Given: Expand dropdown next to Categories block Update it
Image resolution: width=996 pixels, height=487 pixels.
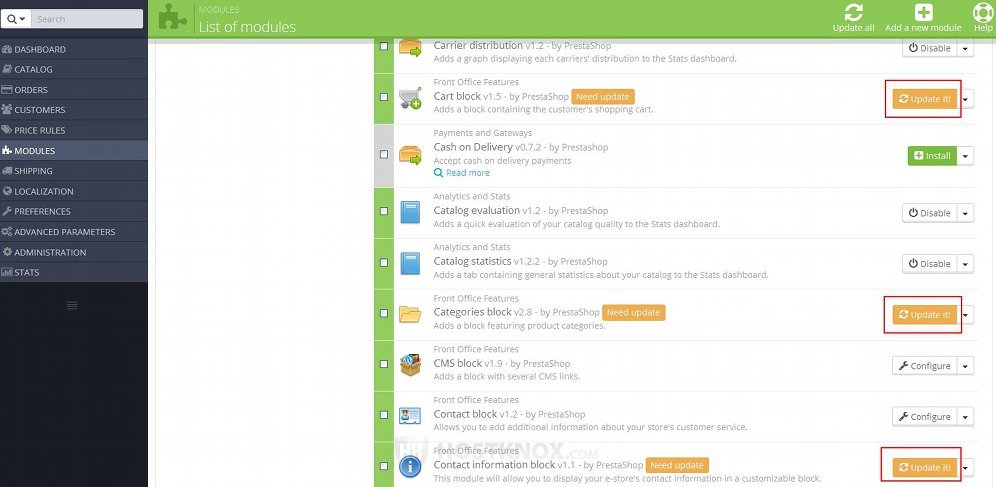Looking at the screenshot, I should click(x=966, y=315).
